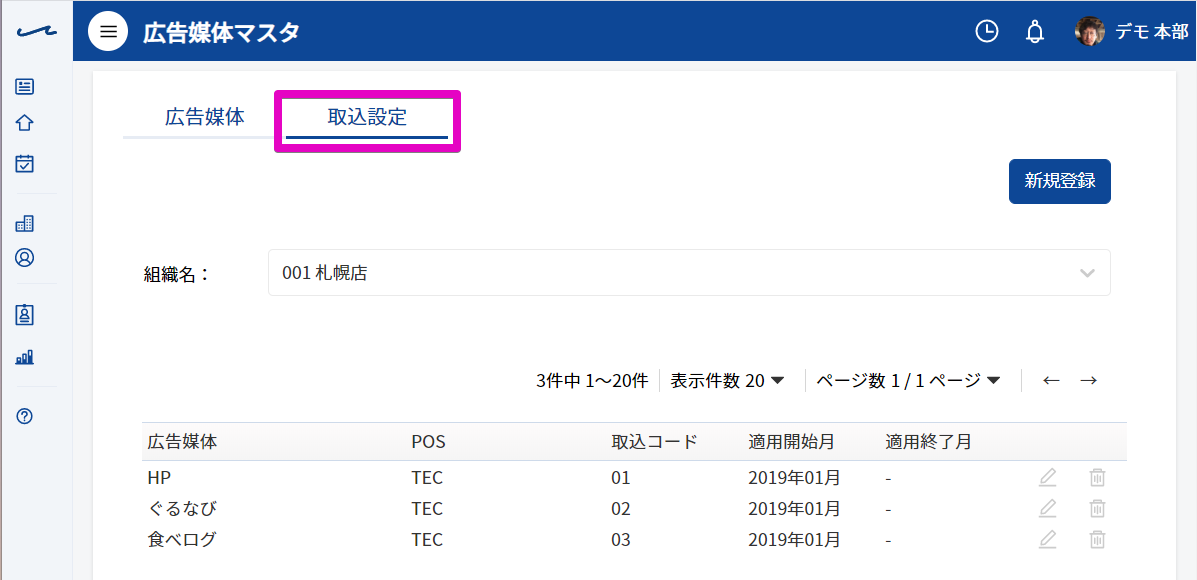The height and width of the screenshot is (580, 1197).
Task: Open the ページ数 1 / 1 ページ dropdown
Action: coord(908,380)
